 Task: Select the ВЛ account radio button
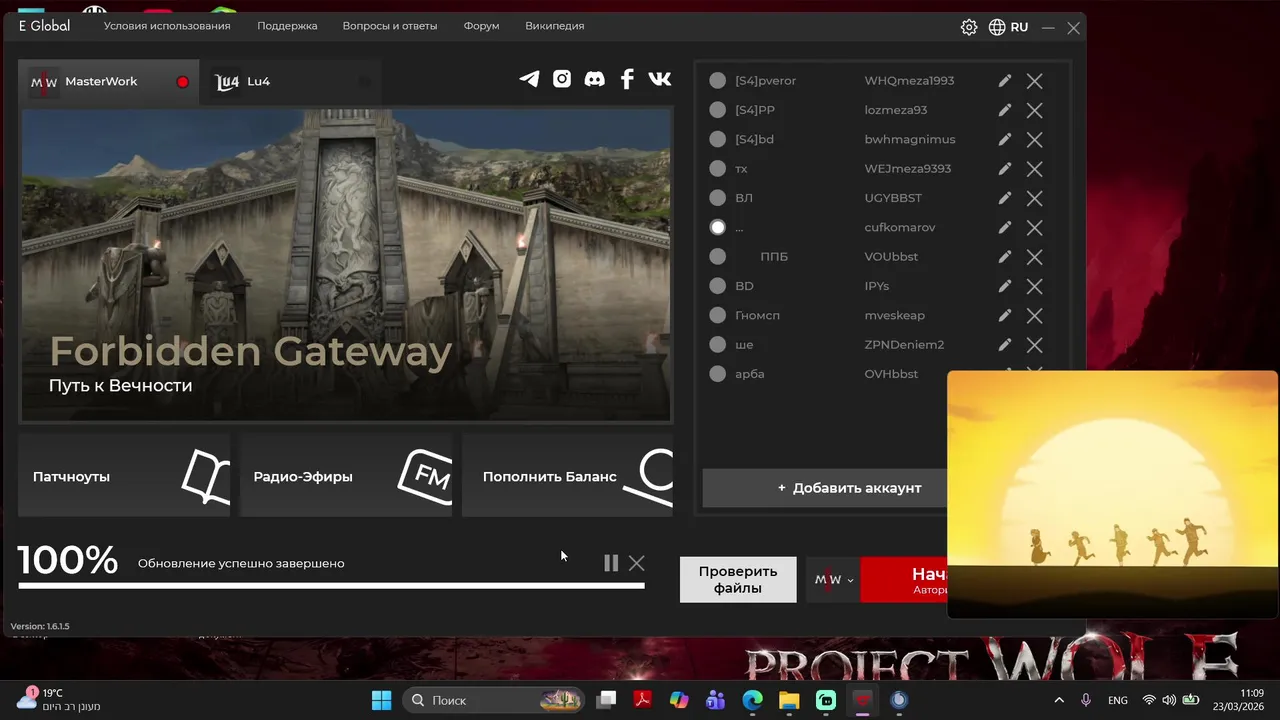pos(718,198)
